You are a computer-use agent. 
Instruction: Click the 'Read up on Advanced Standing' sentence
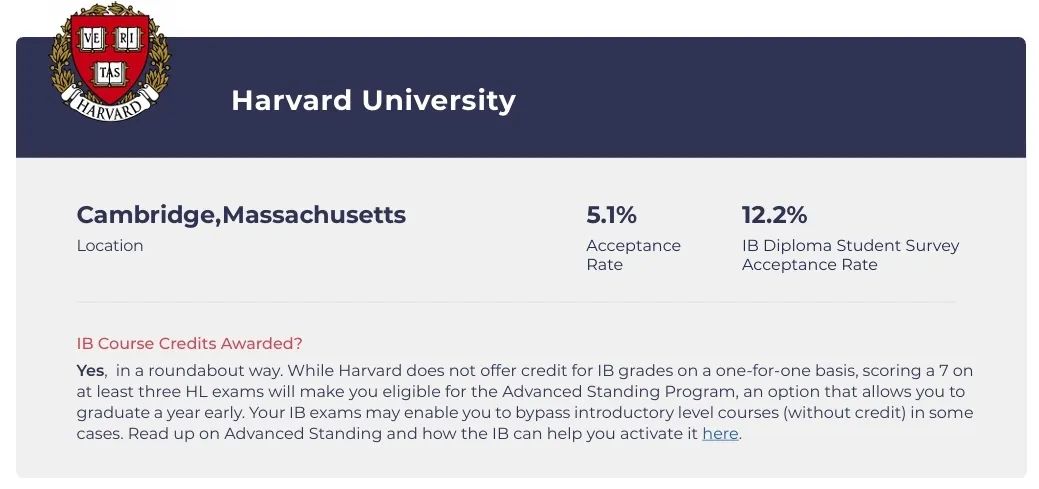[254, 434]
